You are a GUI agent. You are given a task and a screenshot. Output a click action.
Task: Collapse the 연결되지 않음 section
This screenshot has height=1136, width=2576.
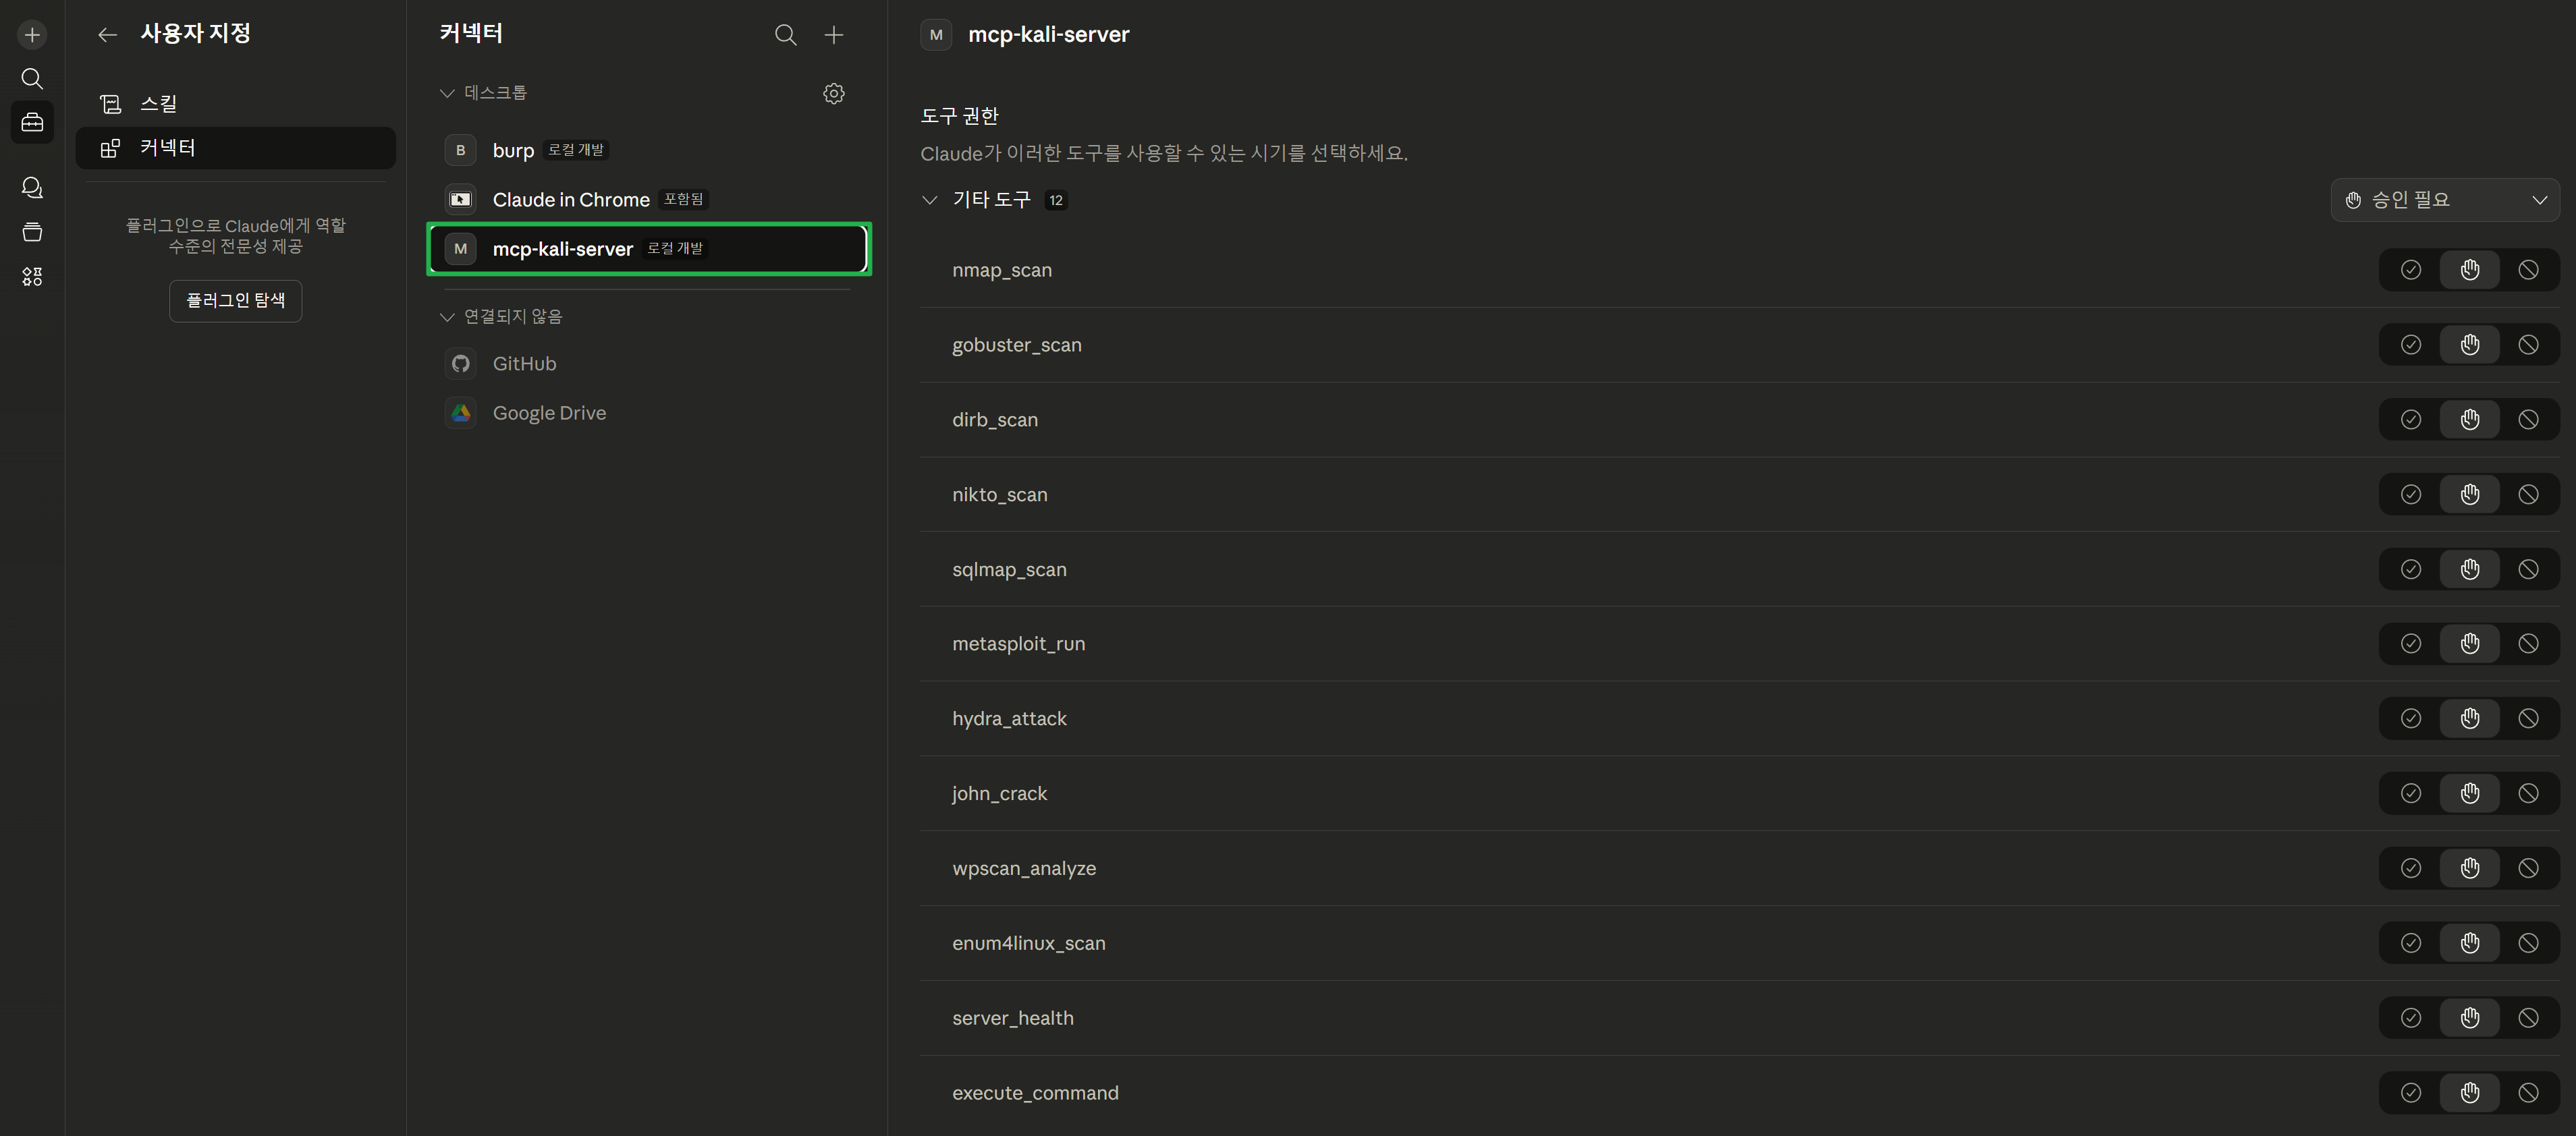pos(447,317)
